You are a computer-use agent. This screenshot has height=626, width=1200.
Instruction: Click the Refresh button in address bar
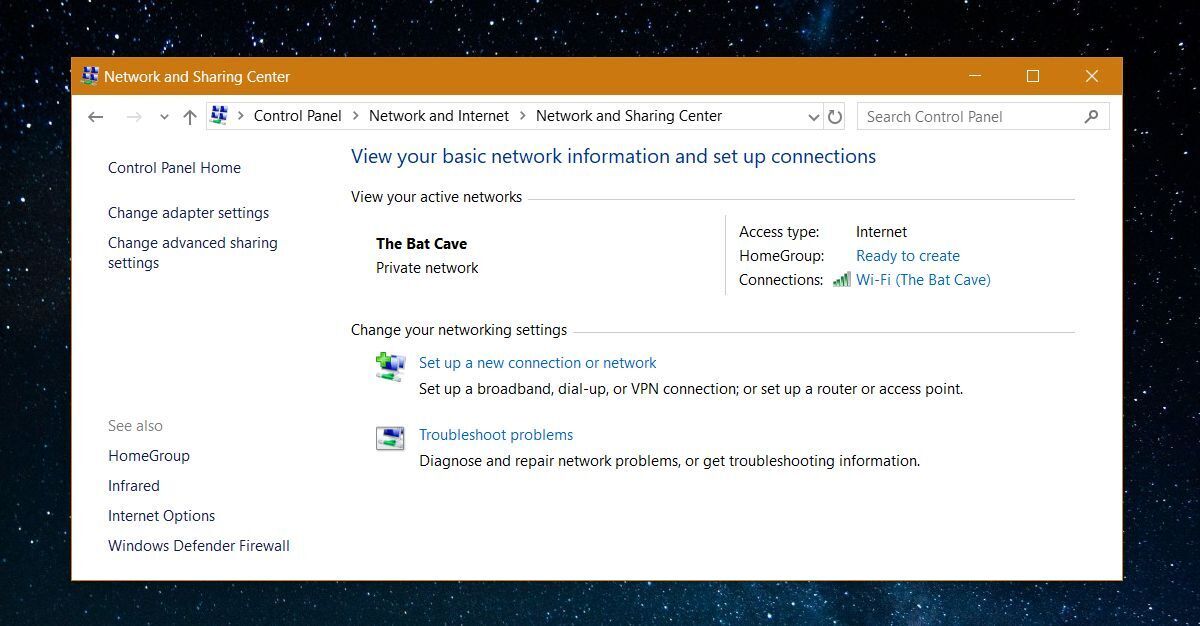[x=836, y=117]
